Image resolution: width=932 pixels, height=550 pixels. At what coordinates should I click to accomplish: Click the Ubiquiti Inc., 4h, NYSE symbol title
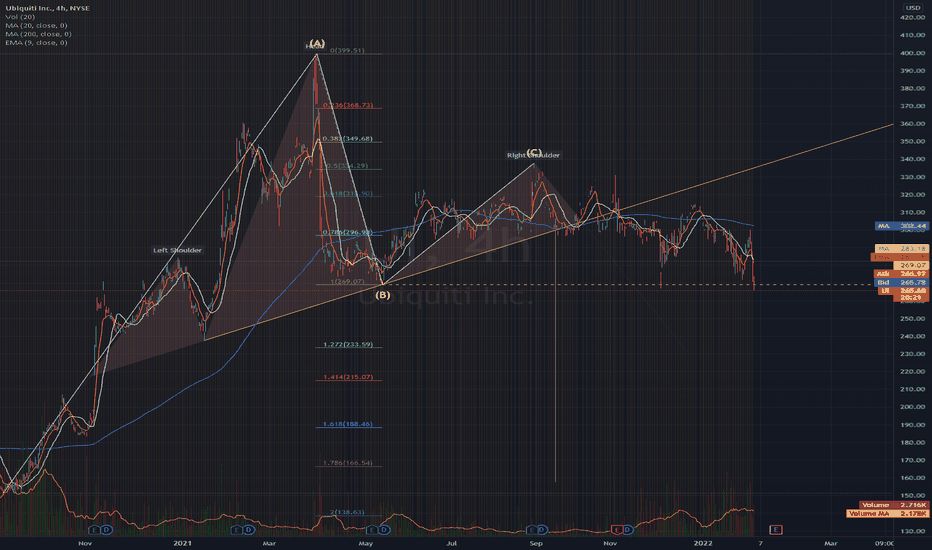click(x=48, y=8)
